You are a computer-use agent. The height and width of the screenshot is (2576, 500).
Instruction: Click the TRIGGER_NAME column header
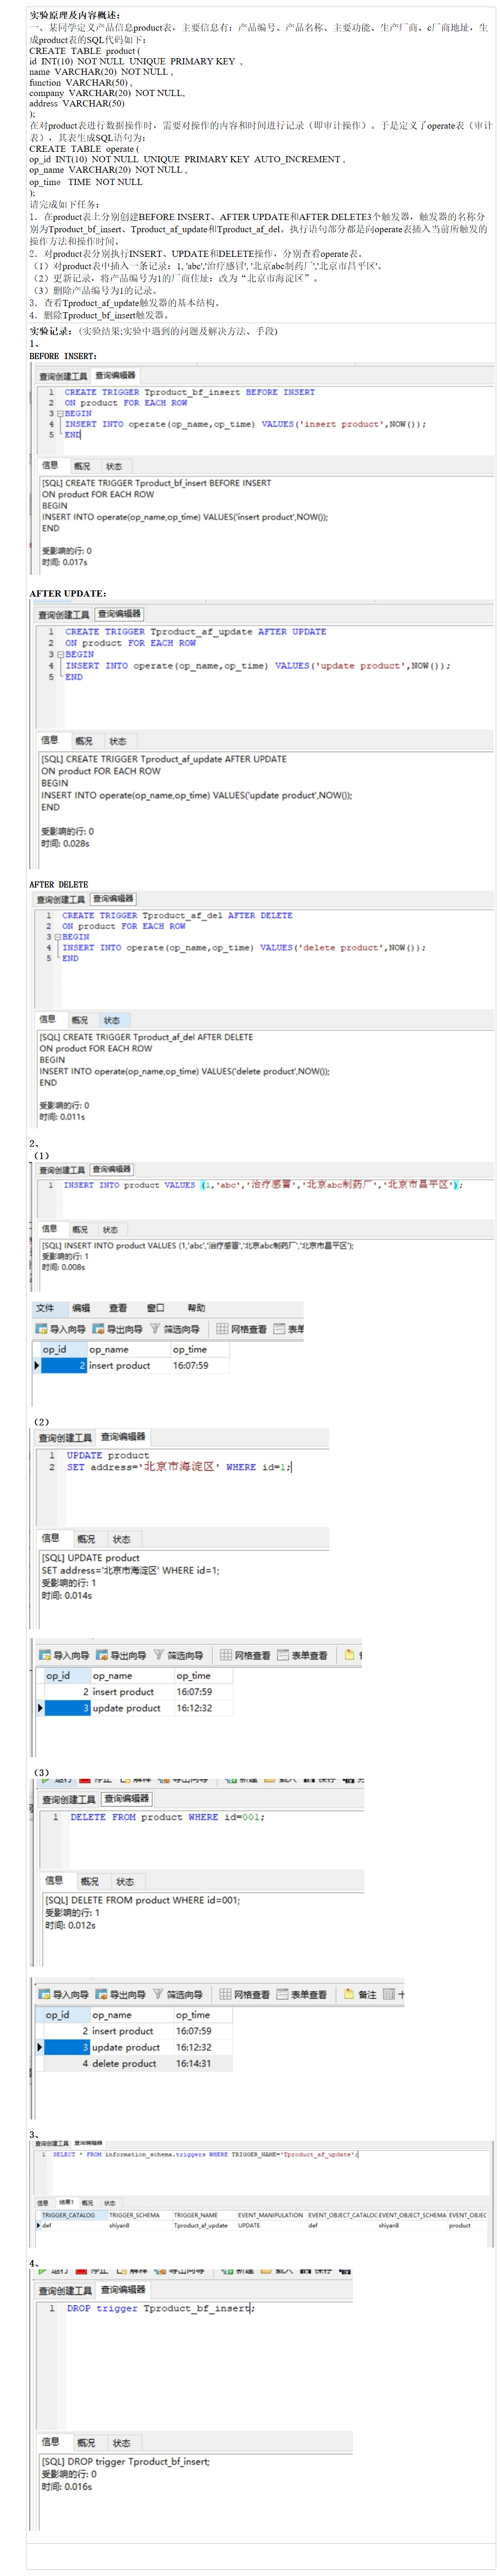tap(203, 2214)
